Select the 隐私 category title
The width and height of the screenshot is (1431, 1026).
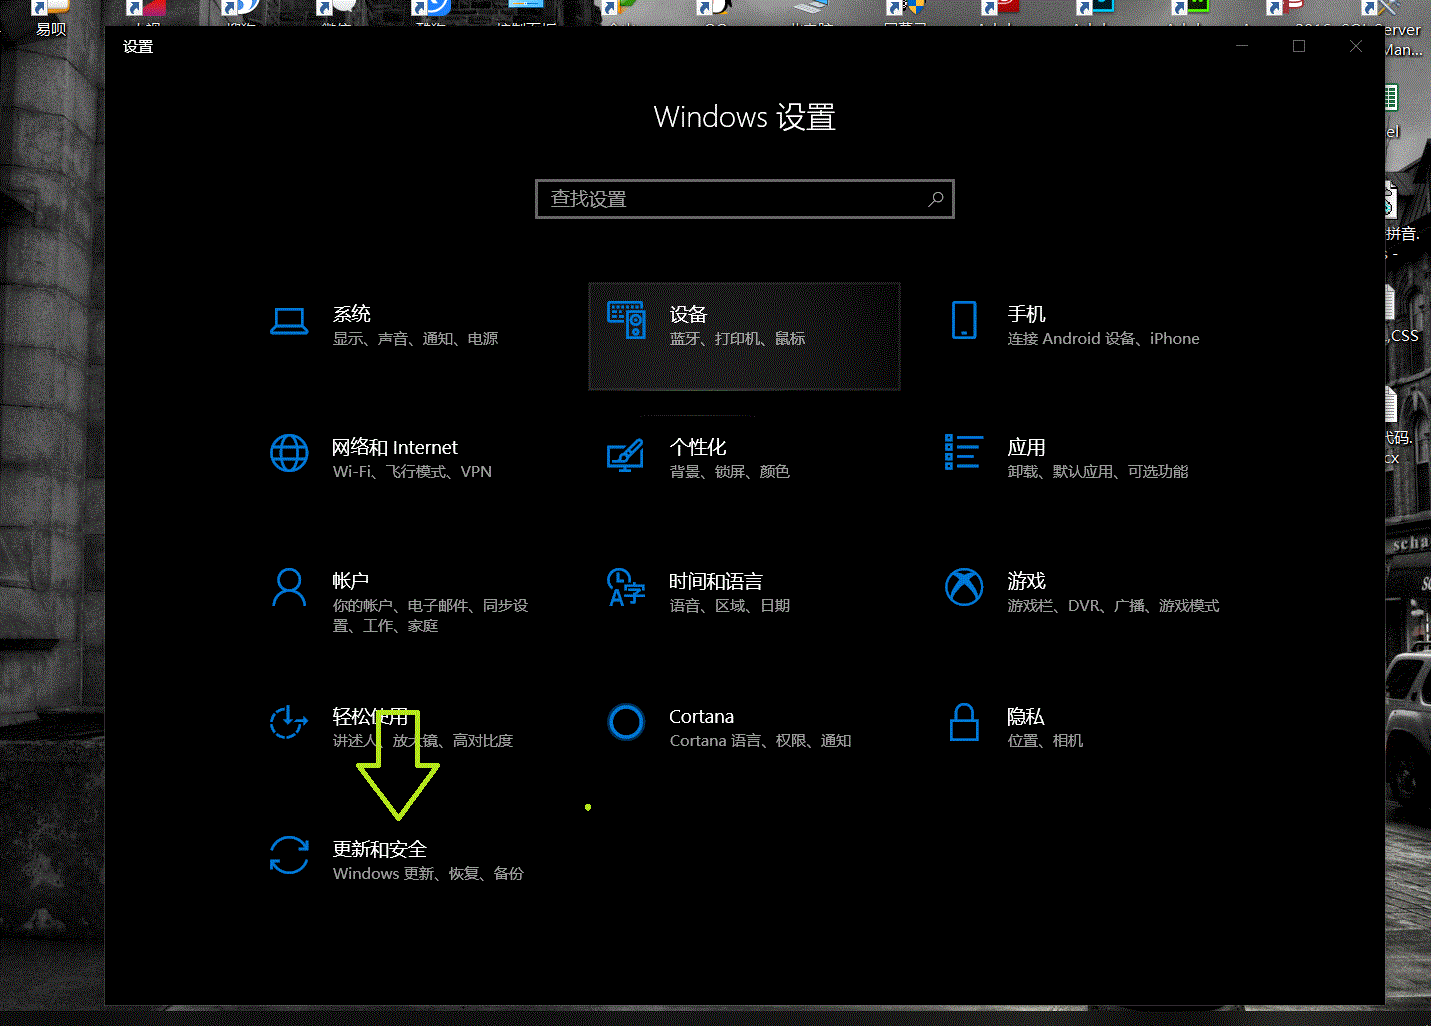pos(1026,716)
